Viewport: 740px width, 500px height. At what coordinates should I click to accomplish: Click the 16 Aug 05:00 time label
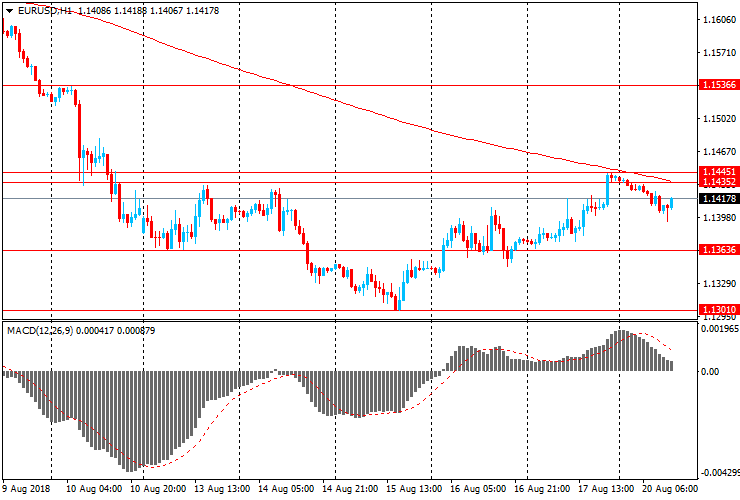[478, 489]
